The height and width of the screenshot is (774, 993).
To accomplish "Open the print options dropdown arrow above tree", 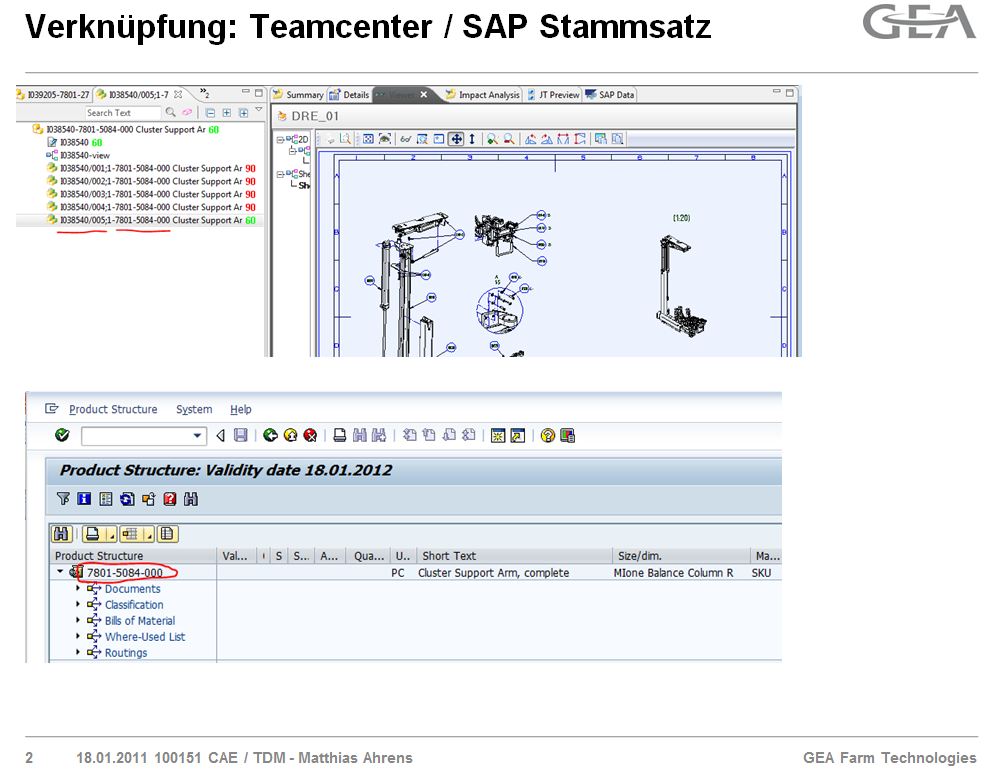I will coord(111,535).
